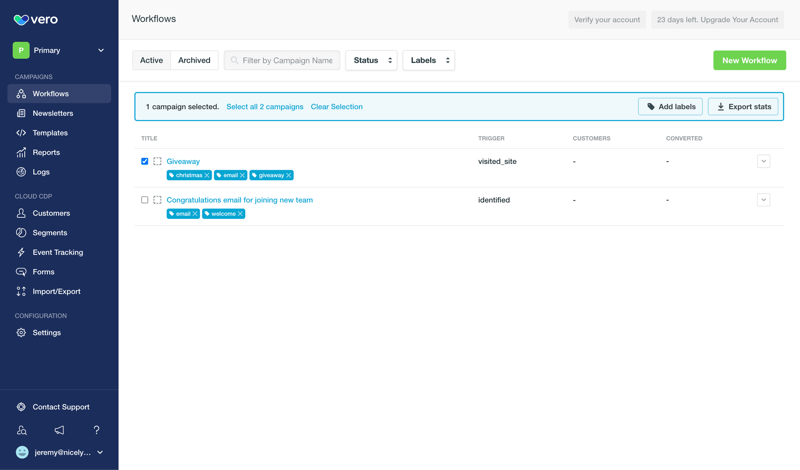Click the Vero logo icon
The image size is (800, 470).
click(21, 19)
